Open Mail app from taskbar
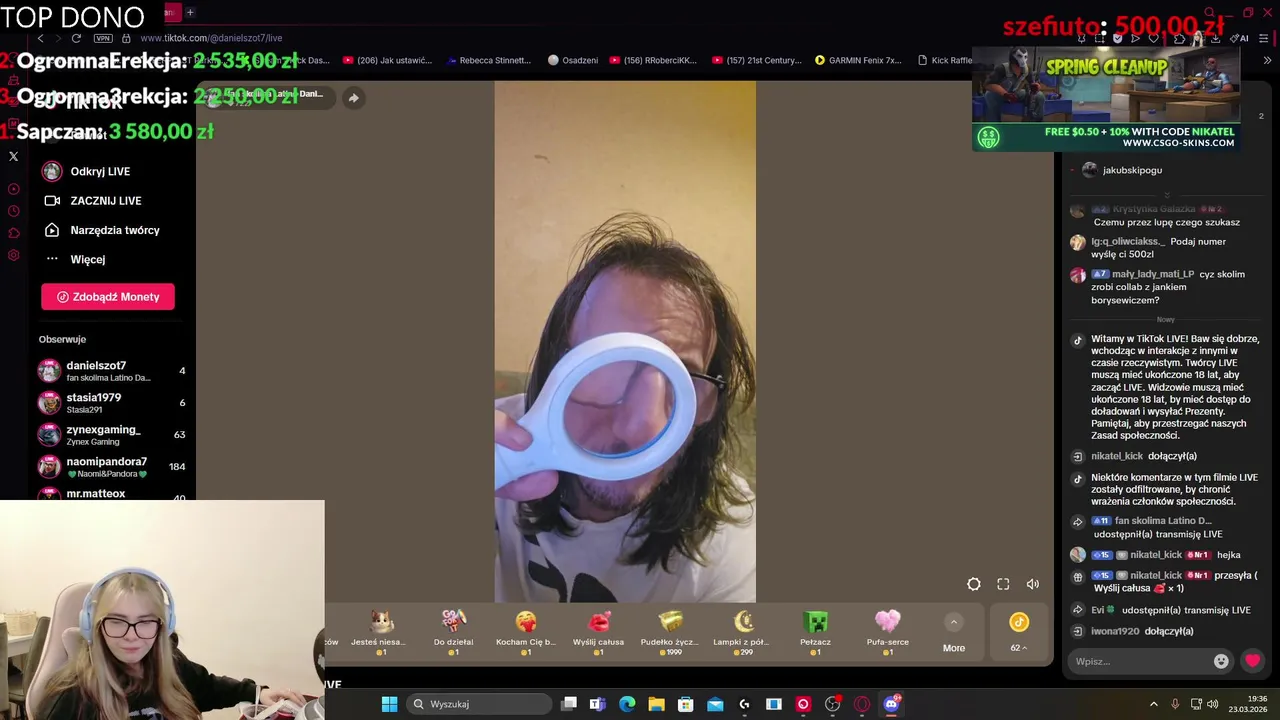1280x720 pixels. pos(715,704)
